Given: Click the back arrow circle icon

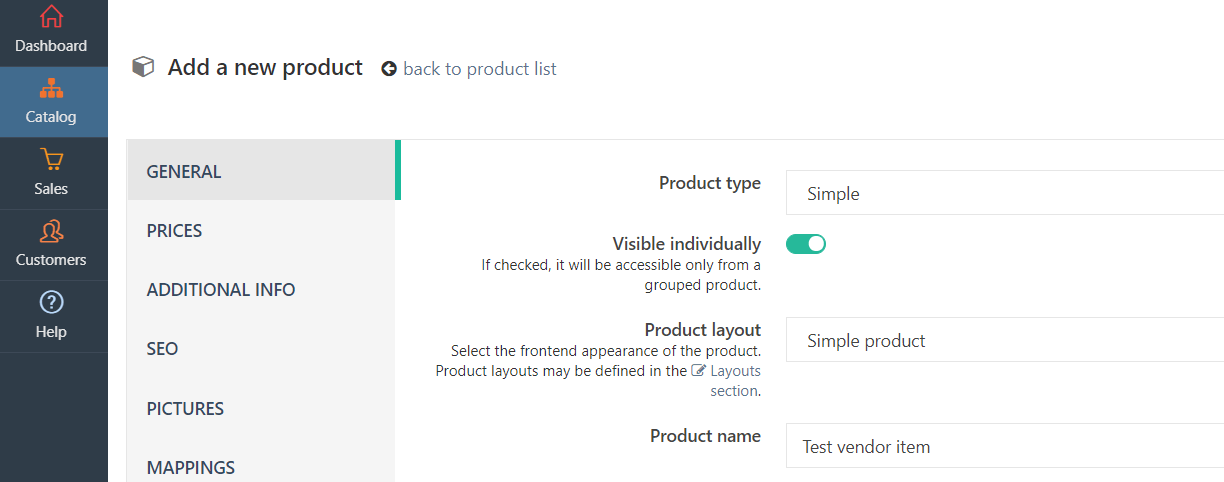Looking at the screenshot, I should point(389,69).
